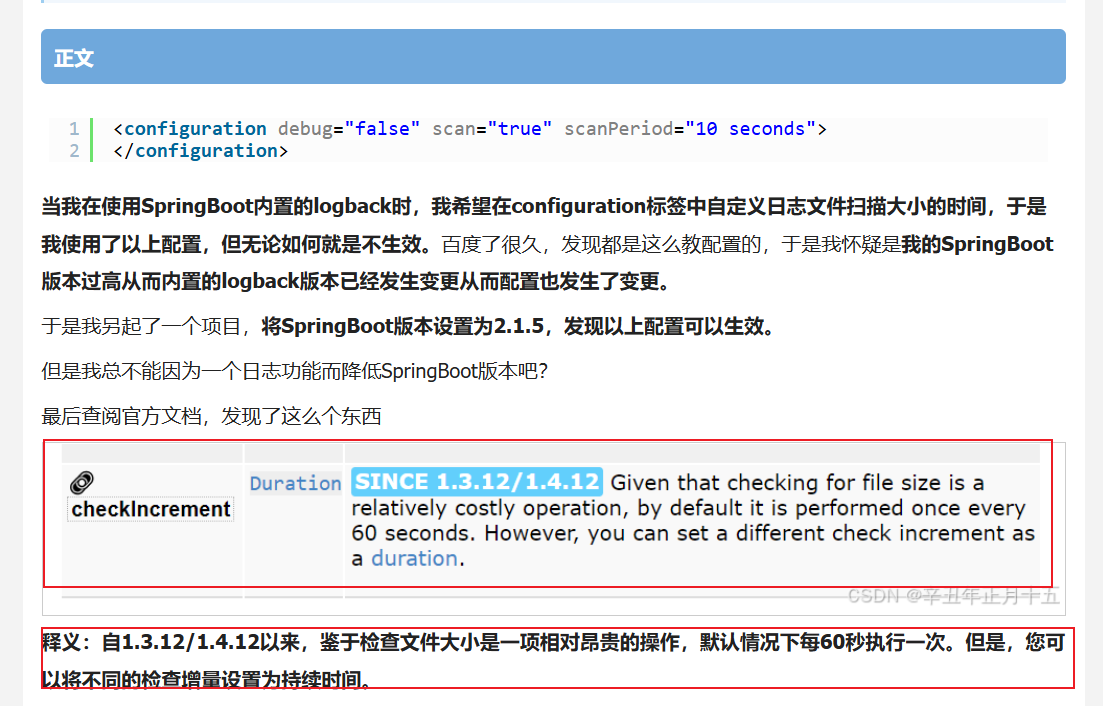Click the SINCE 1.3.12/1.4.12 badge
The height and width of the screenshot is (706, 1103).
coord(477,482)
